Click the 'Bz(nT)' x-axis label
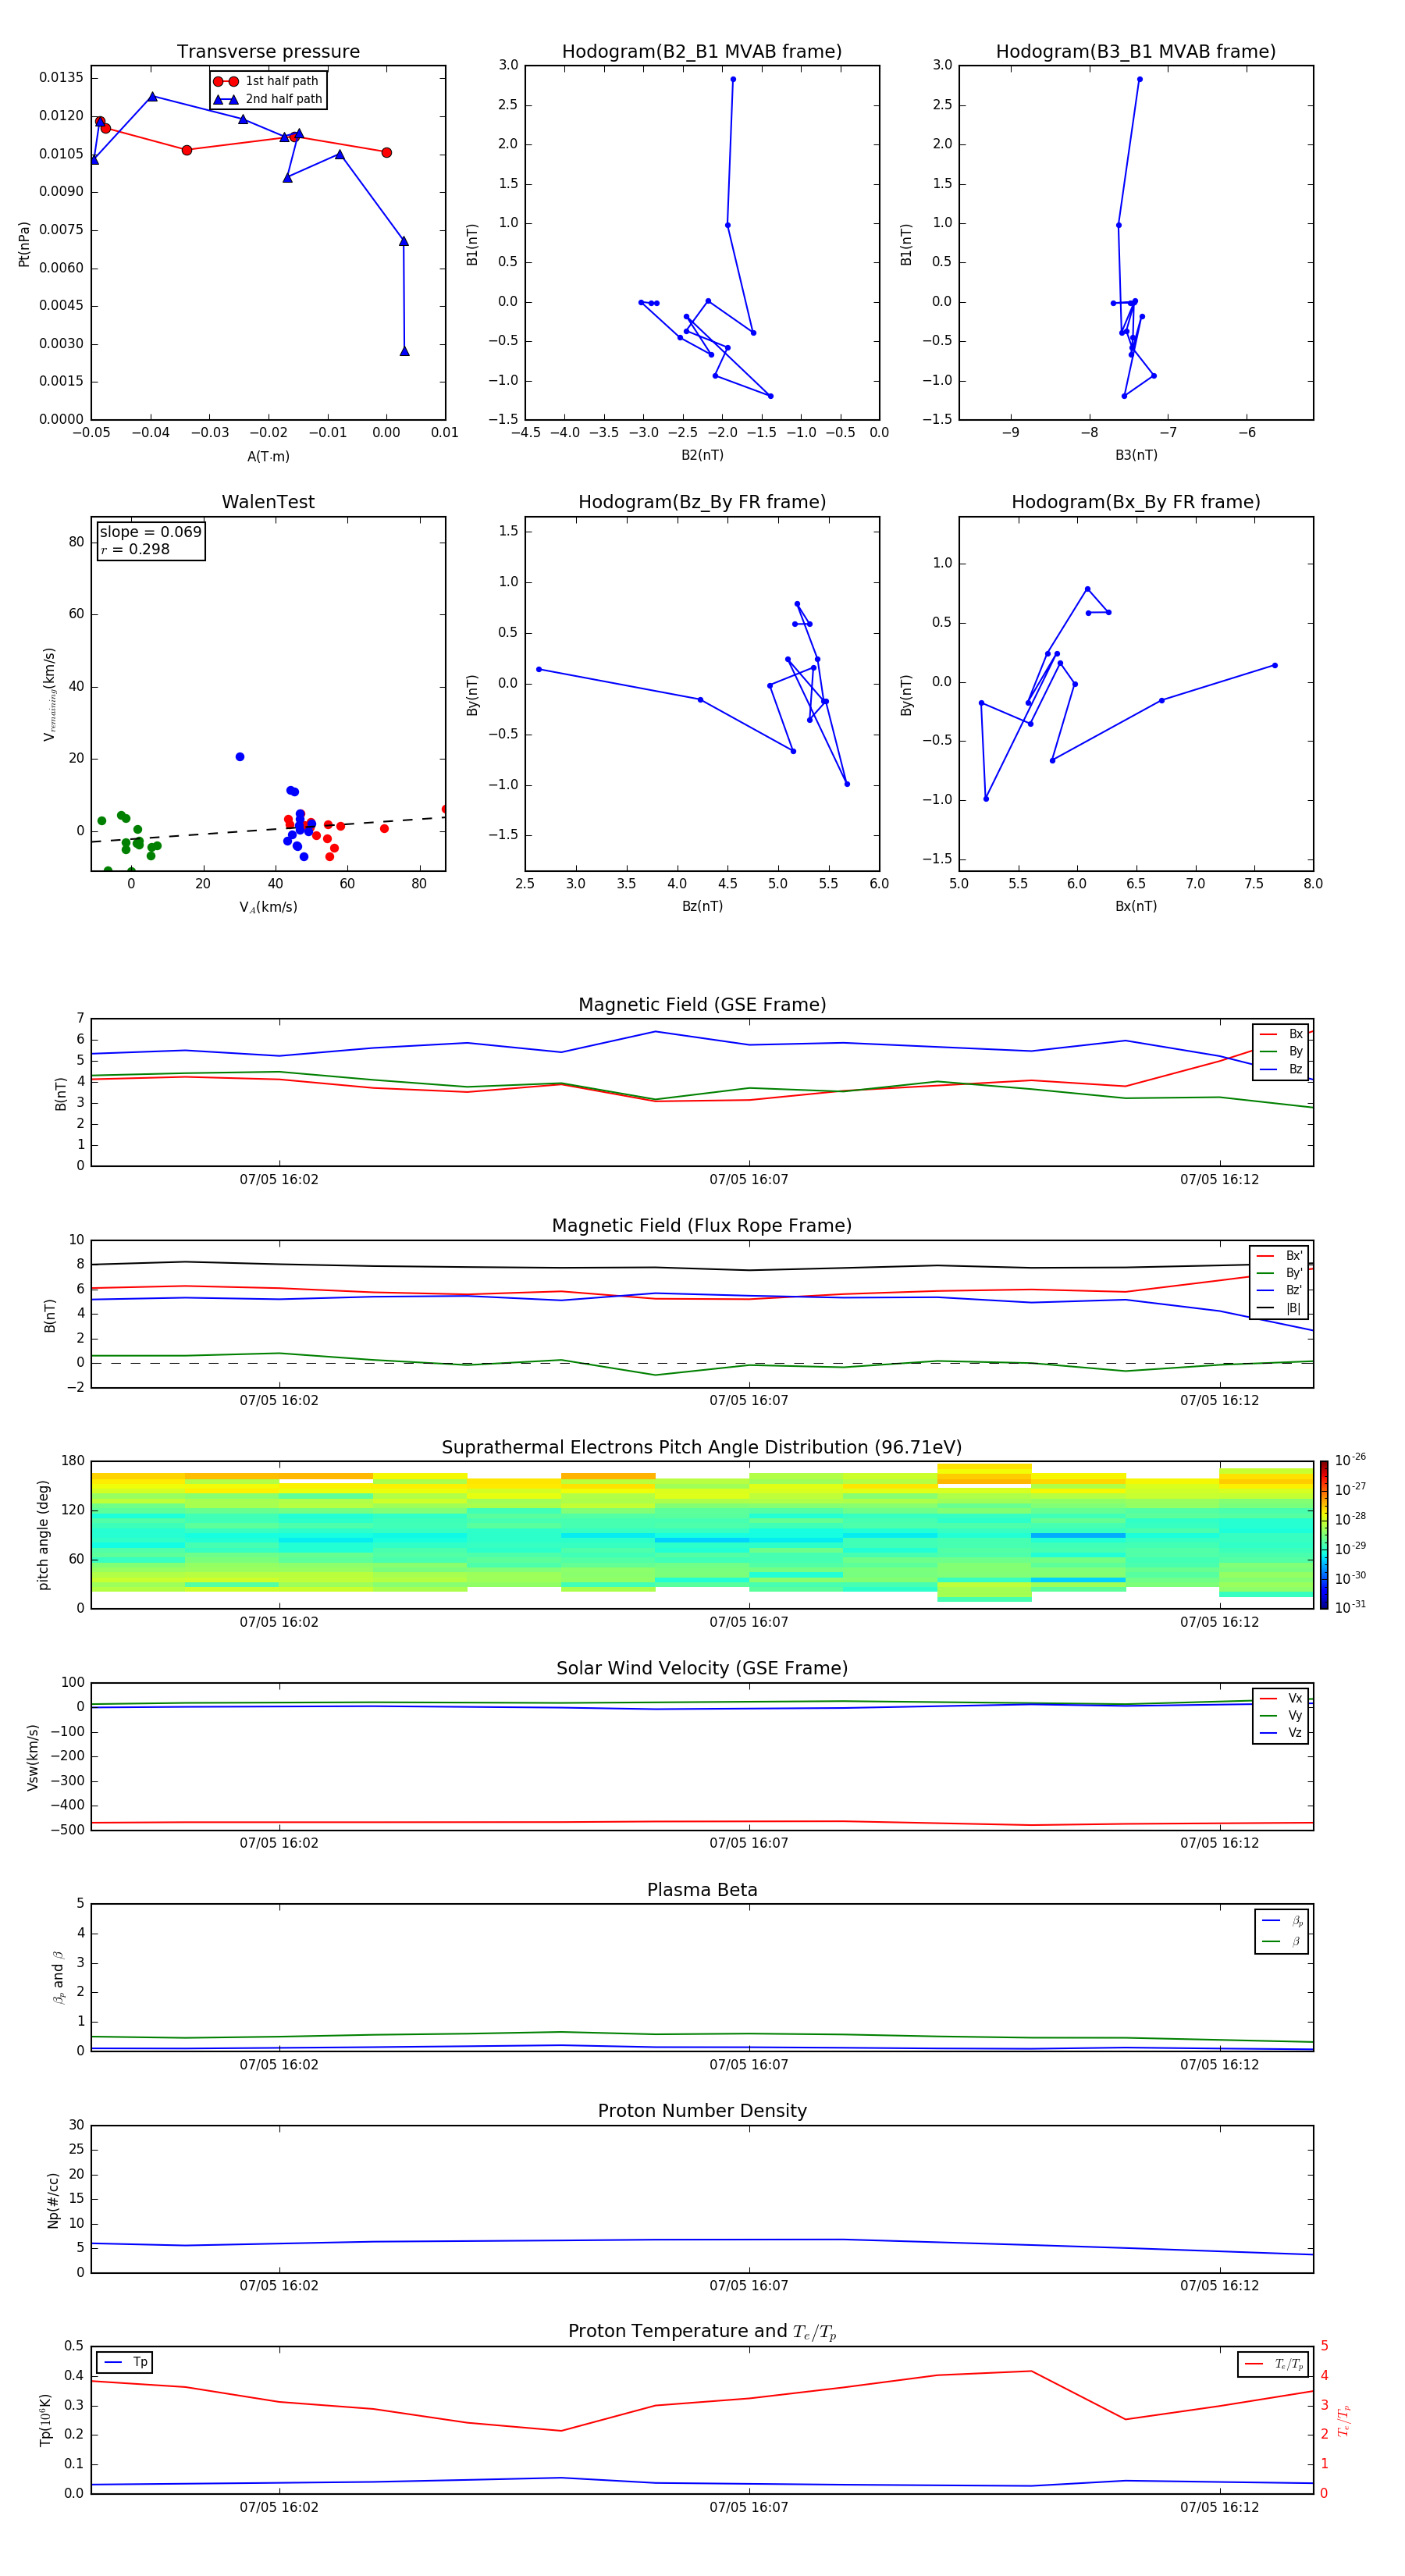This screenshot has height=2576, width=1405. pos(702,906)
